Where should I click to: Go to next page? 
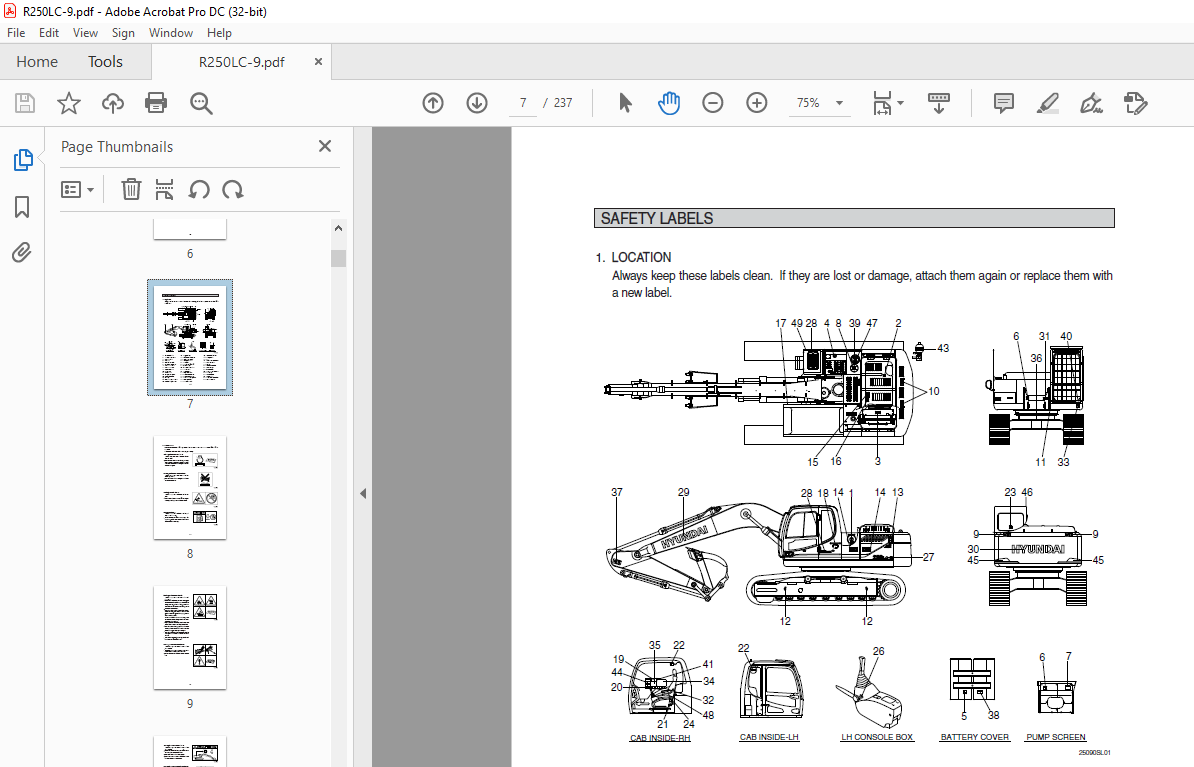coord(477,103)
